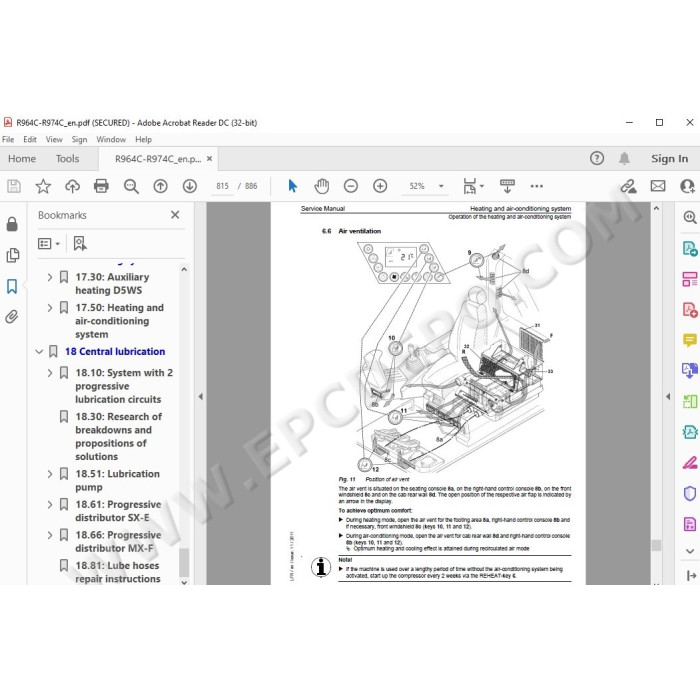Collapse the left navigation pane arrow
The height and width of the screenshot is (700, 700).
click(200, 396)
